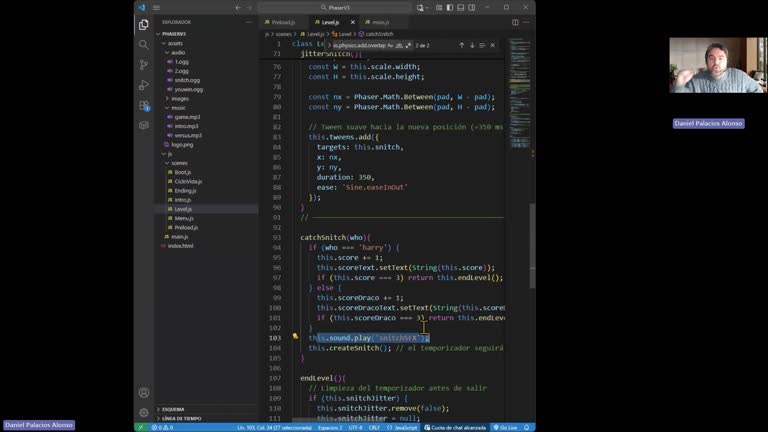Open errors and warnings count in the status bar
This screenshot has height=432, width=768.
[162, 428]
